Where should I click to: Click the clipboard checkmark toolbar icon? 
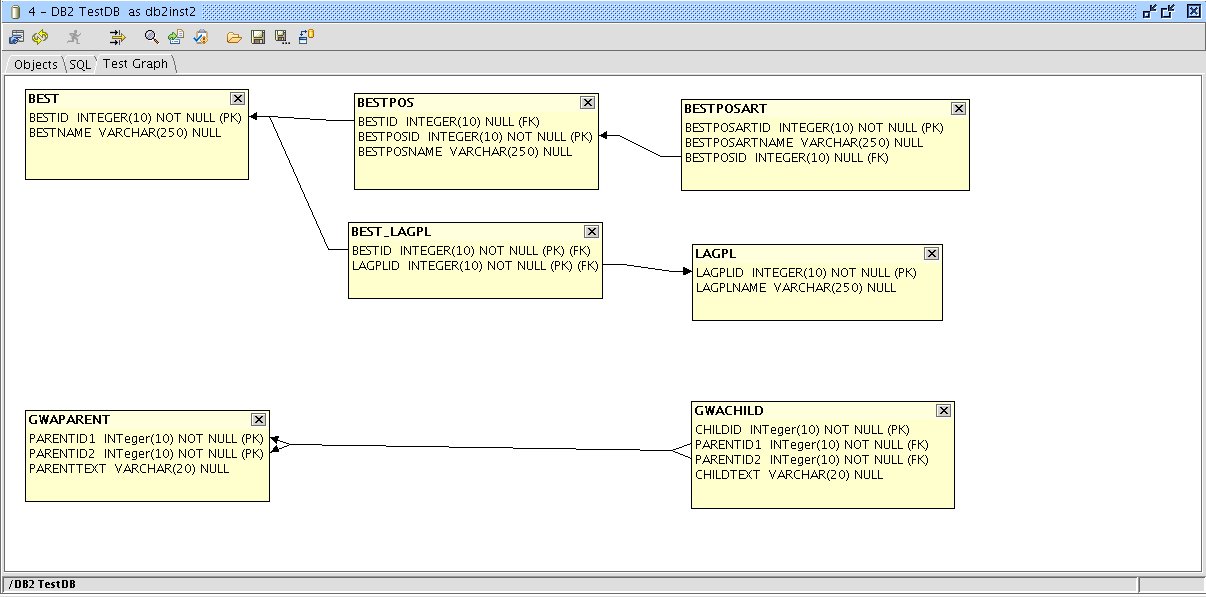coord(200,37)
